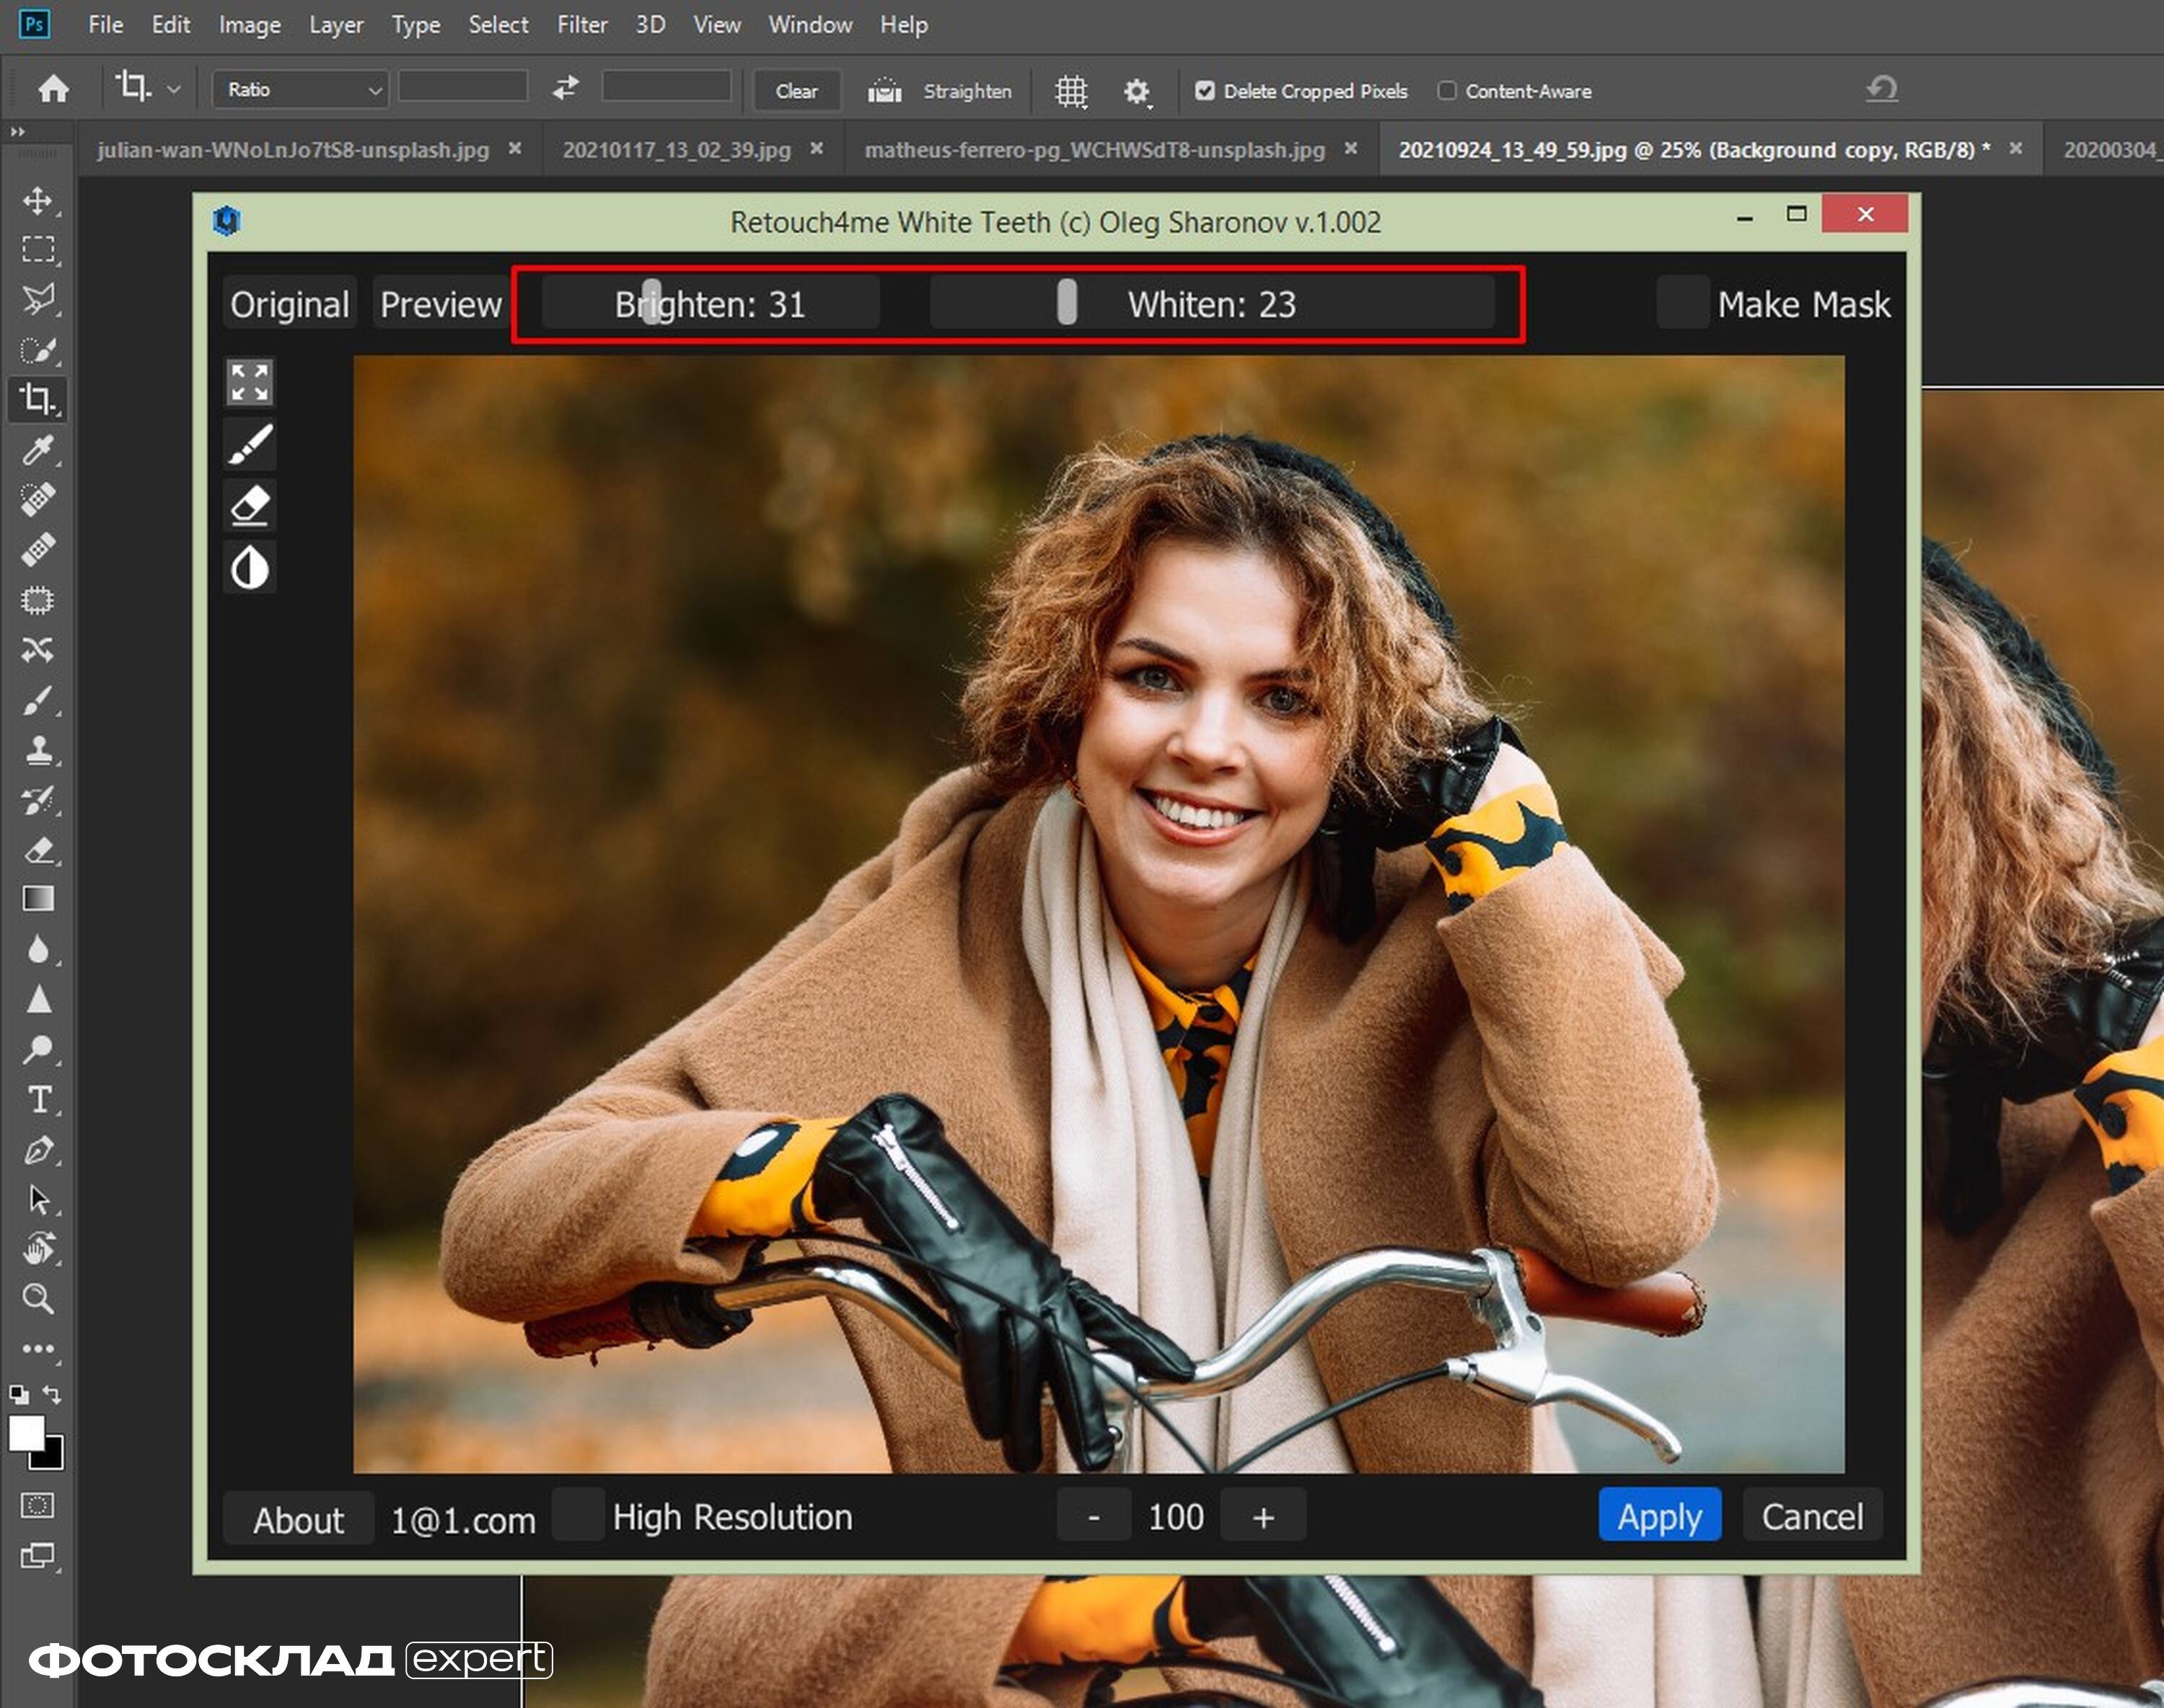
Task: Click the Straighten level icon
Action: tap(884, 91)
